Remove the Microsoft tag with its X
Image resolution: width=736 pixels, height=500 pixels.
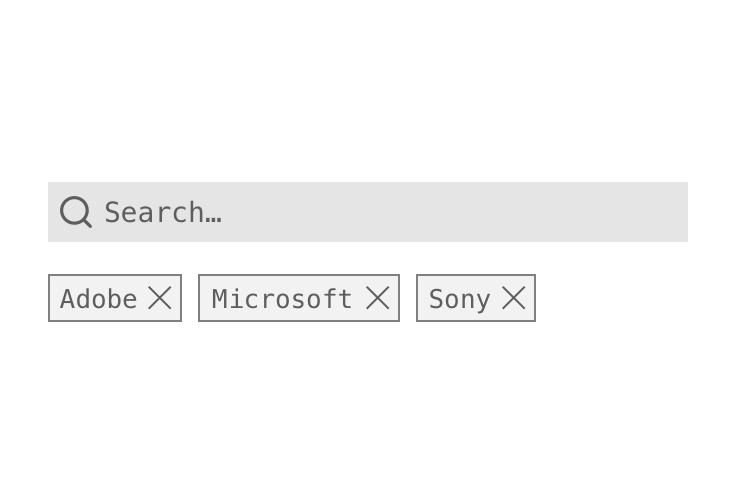pos(377,298)
